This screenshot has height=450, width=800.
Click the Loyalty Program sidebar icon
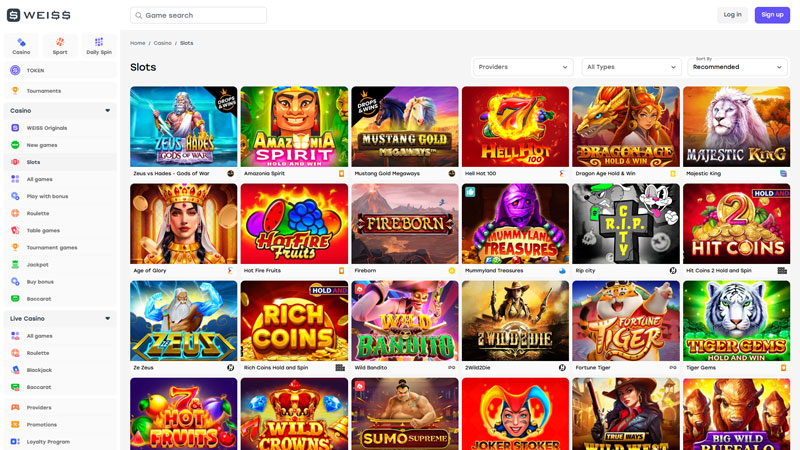(x=15, y=441)
